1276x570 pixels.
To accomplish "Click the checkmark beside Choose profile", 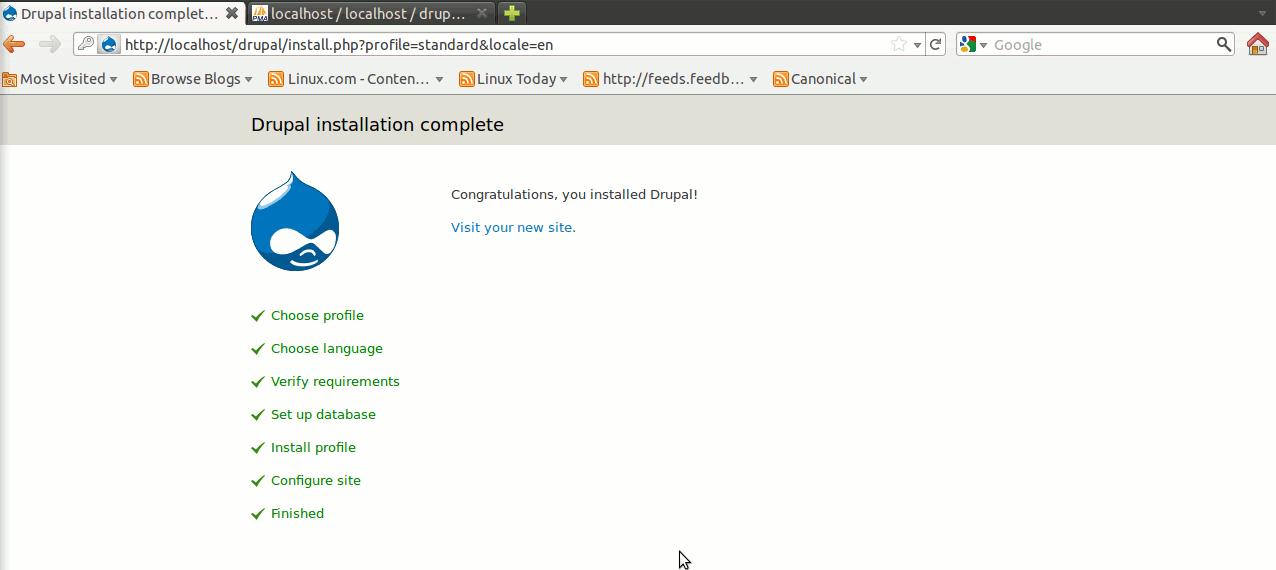I will click(258, 316).
